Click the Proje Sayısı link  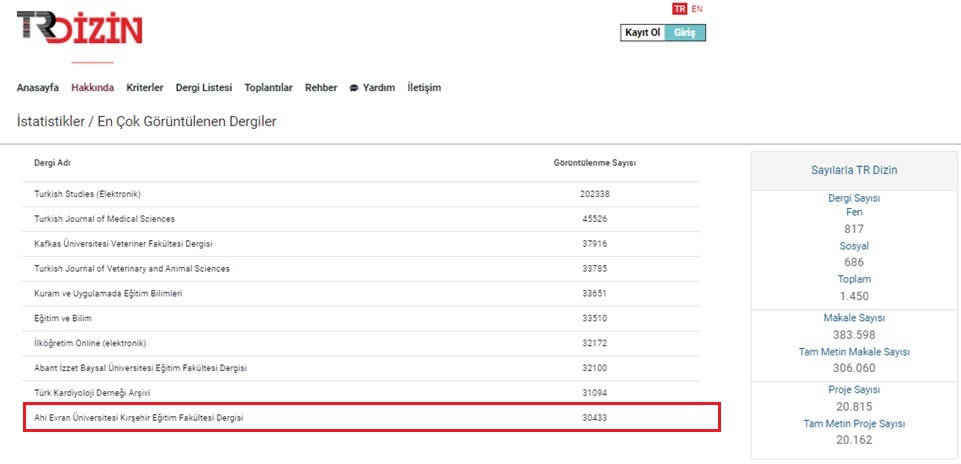[854, 390]
